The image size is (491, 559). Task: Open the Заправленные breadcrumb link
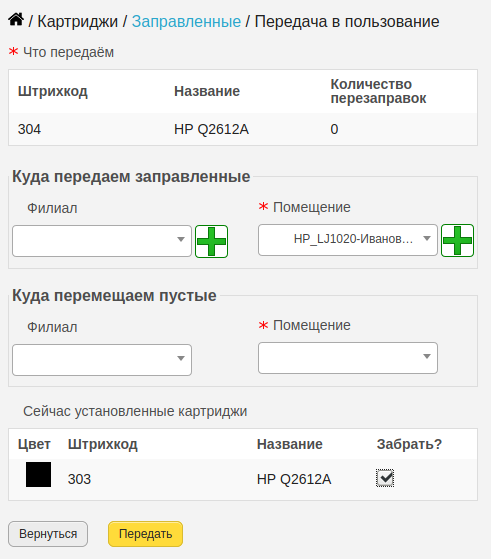(x=186, y=21)
